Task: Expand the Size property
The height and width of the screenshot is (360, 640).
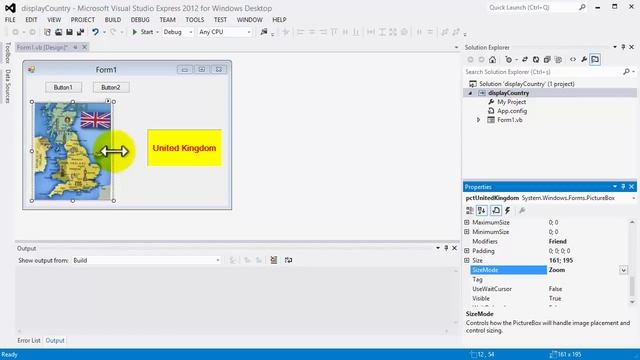Action: (467, 260)
